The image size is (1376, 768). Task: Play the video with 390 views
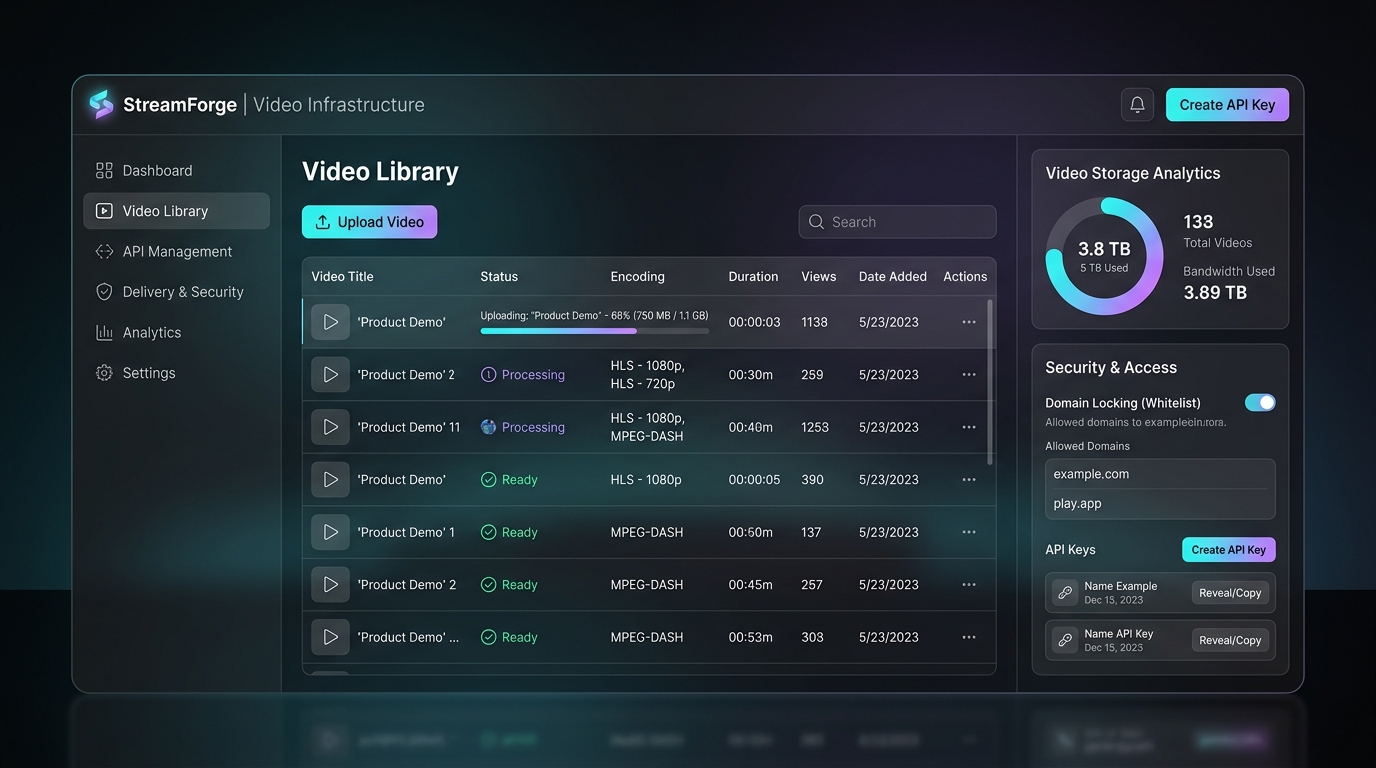(330, 480)
